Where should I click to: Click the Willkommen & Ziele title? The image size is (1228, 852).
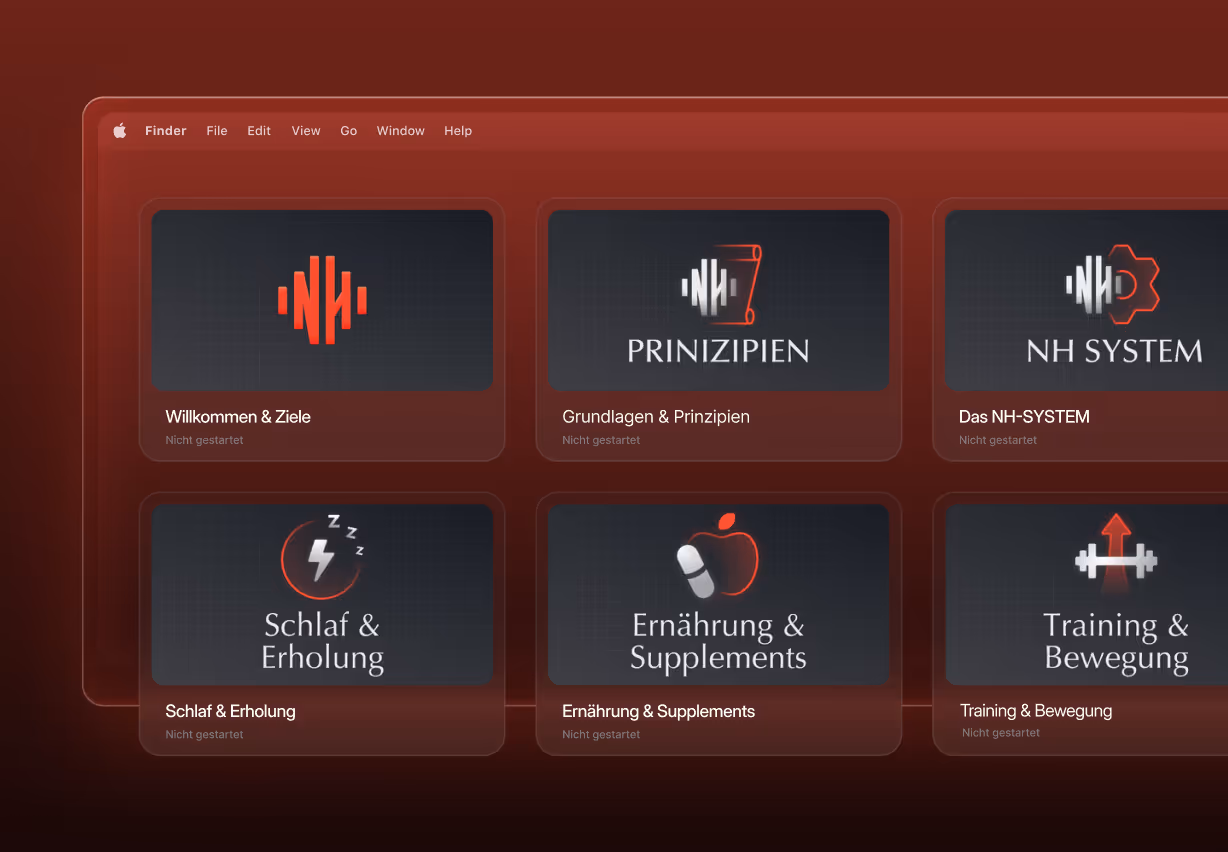coord(238,417)
